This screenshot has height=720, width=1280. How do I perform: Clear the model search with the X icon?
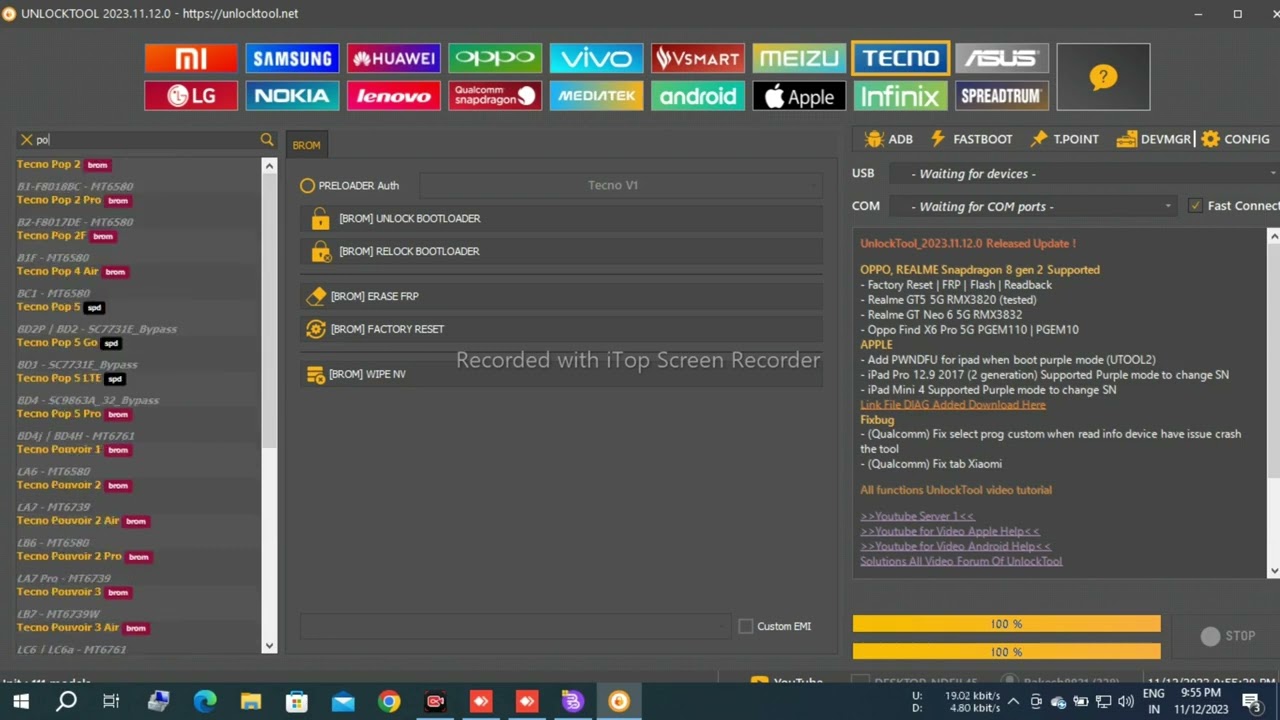27,140
